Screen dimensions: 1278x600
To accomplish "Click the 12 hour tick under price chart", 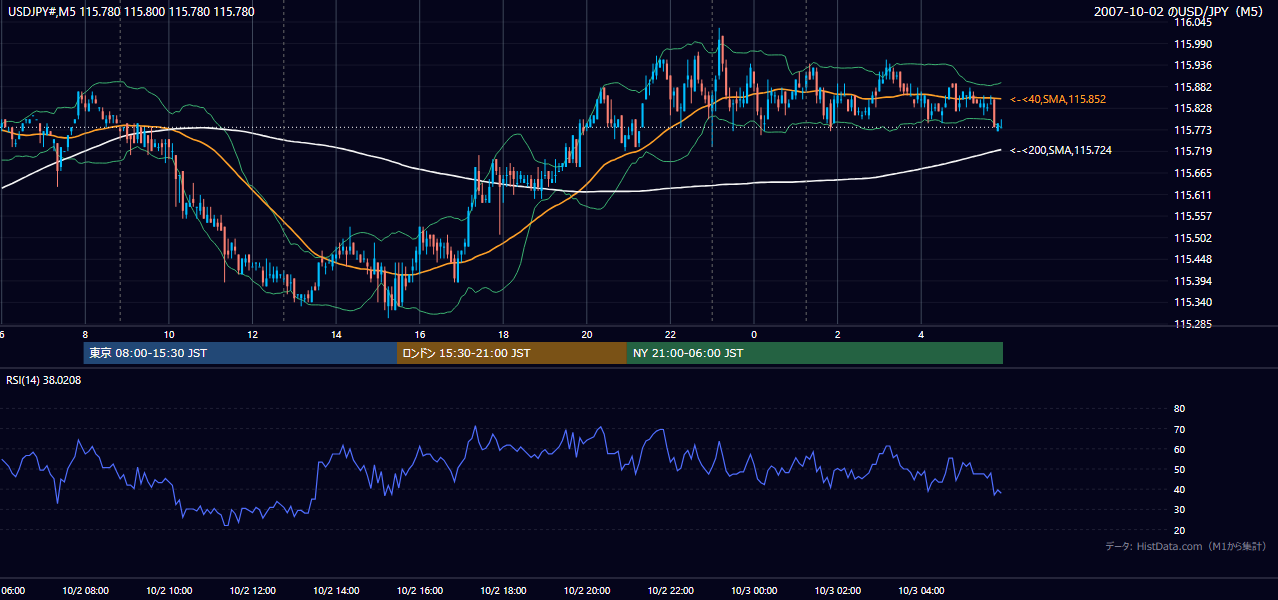I will click(253, 334).
